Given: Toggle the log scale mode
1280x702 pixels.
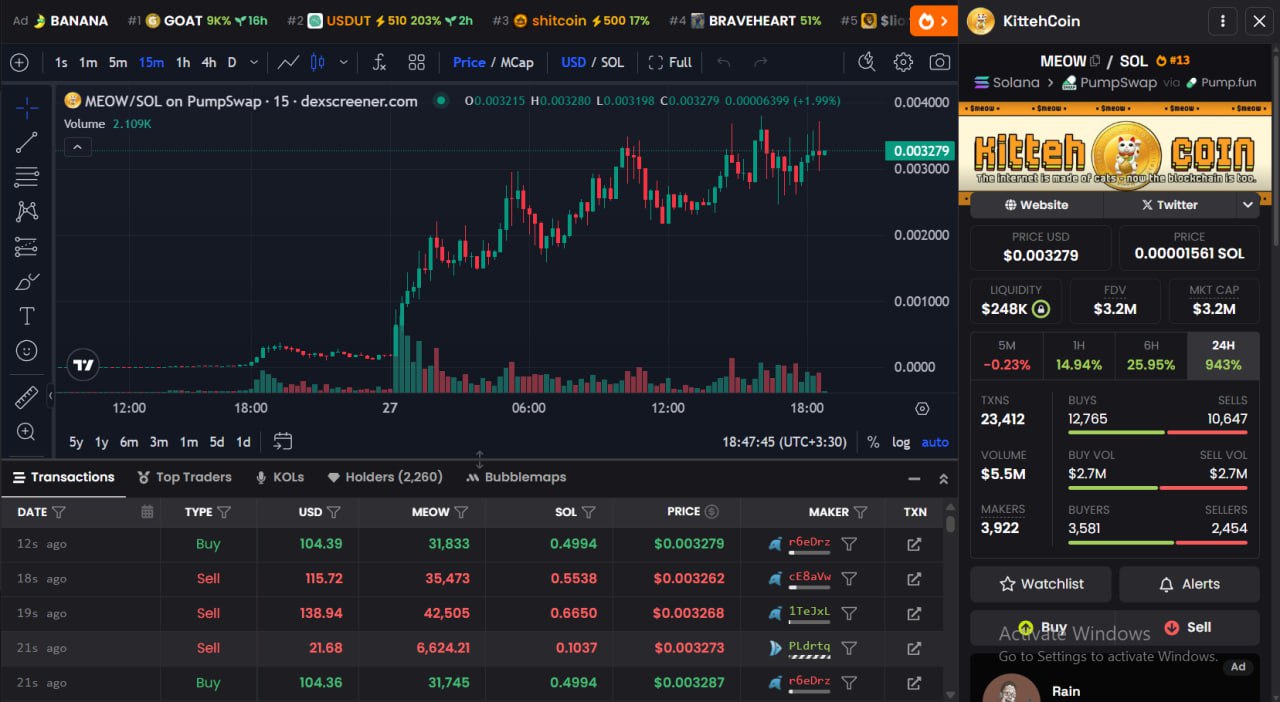Looking at the screenshot, I should coord(901,442).
